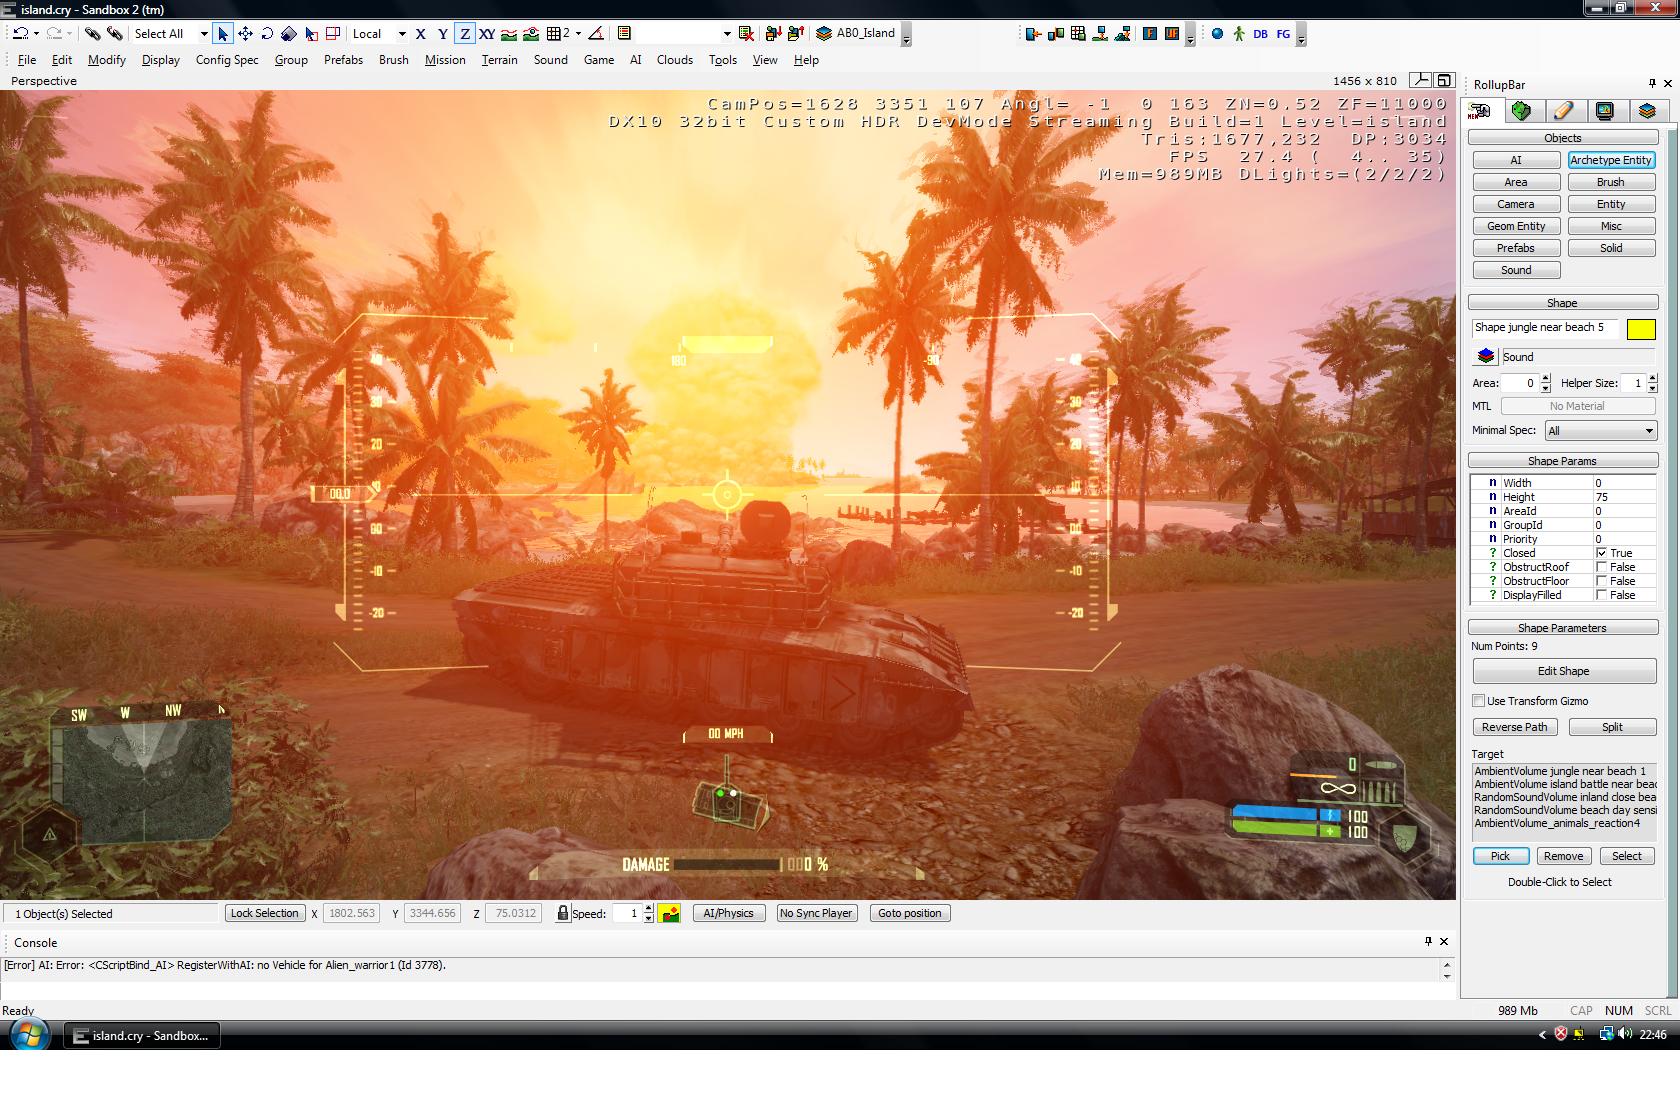
Task: Click the terrain collision icon near Speed
Action: pyautogui.click(x=669, y=913)
